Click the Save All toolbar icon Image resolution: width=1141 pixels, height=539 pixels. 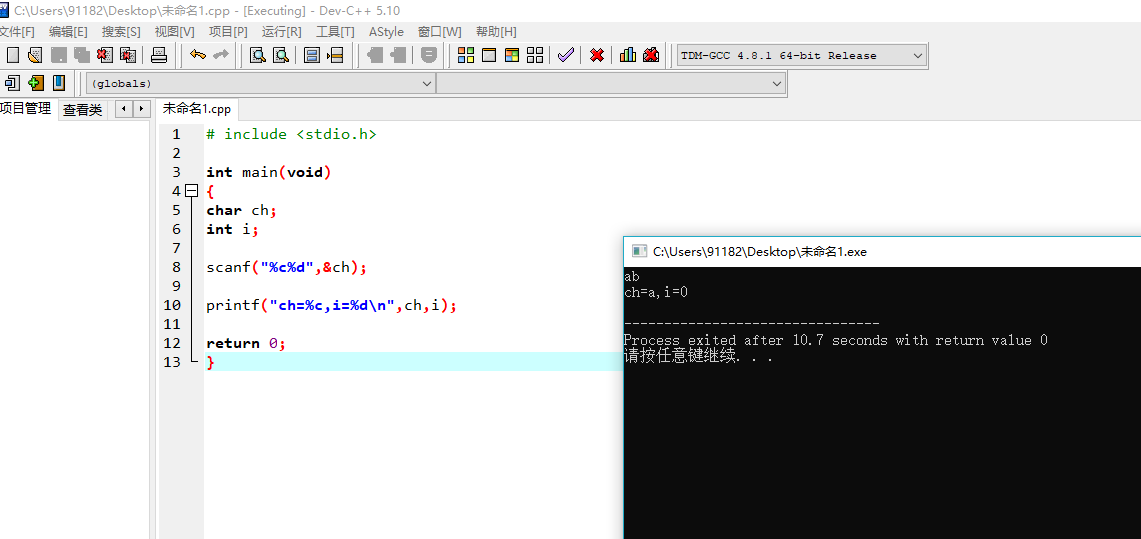[x=82, y=55]
